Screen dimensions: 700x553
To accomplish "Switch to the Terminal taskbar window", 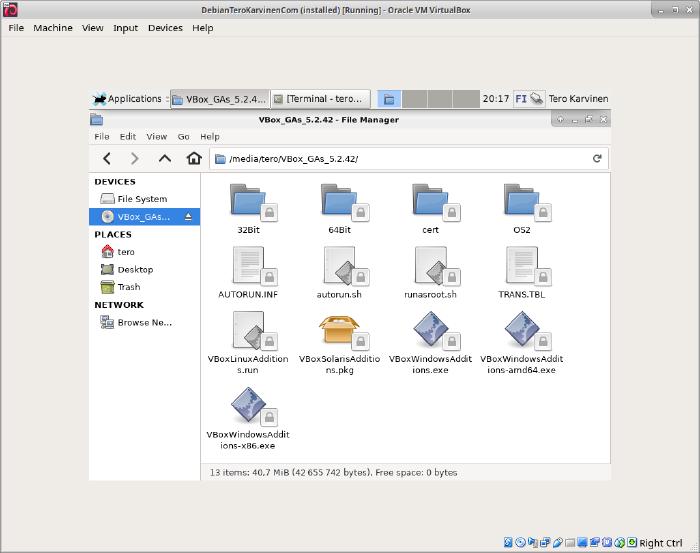I will (321, 99).
